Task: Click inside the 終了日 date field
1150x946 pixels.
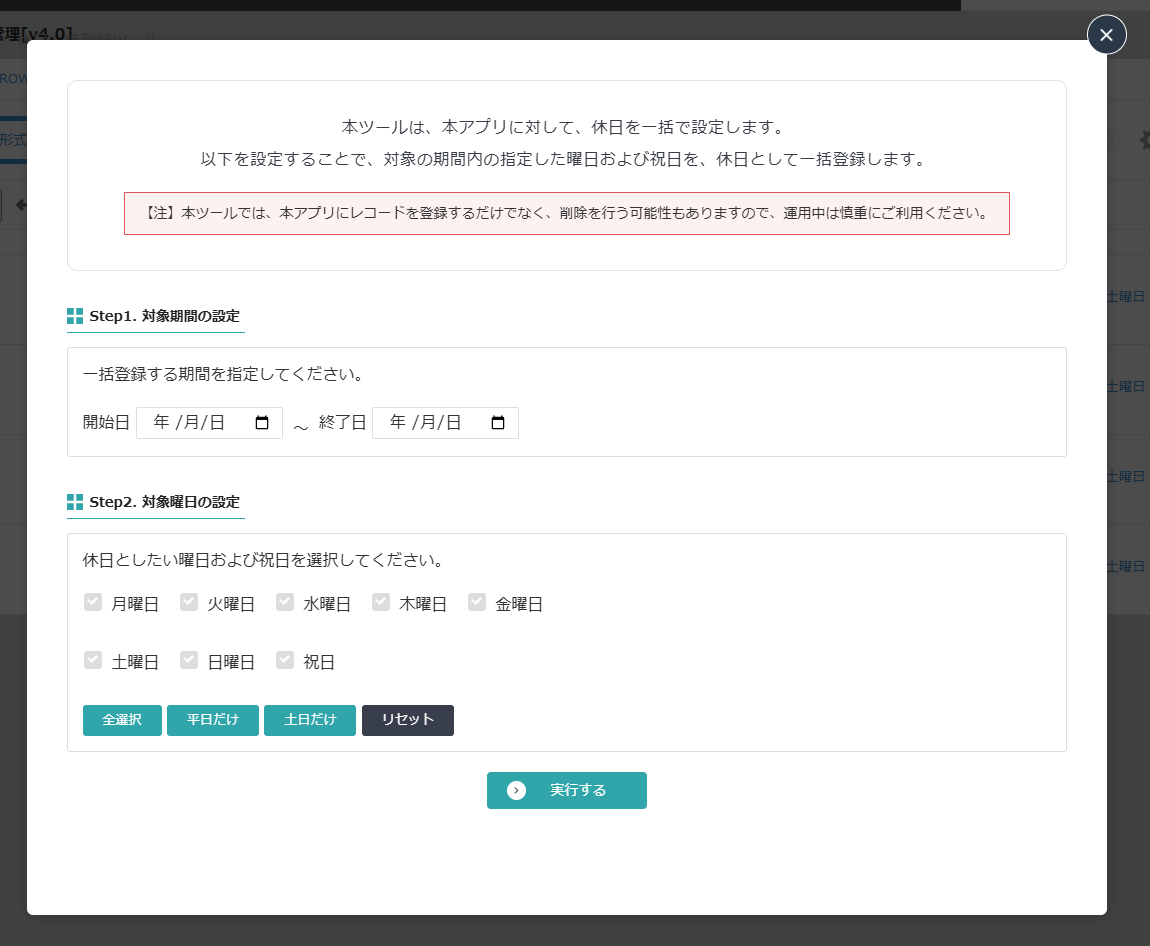Action: 430,423
